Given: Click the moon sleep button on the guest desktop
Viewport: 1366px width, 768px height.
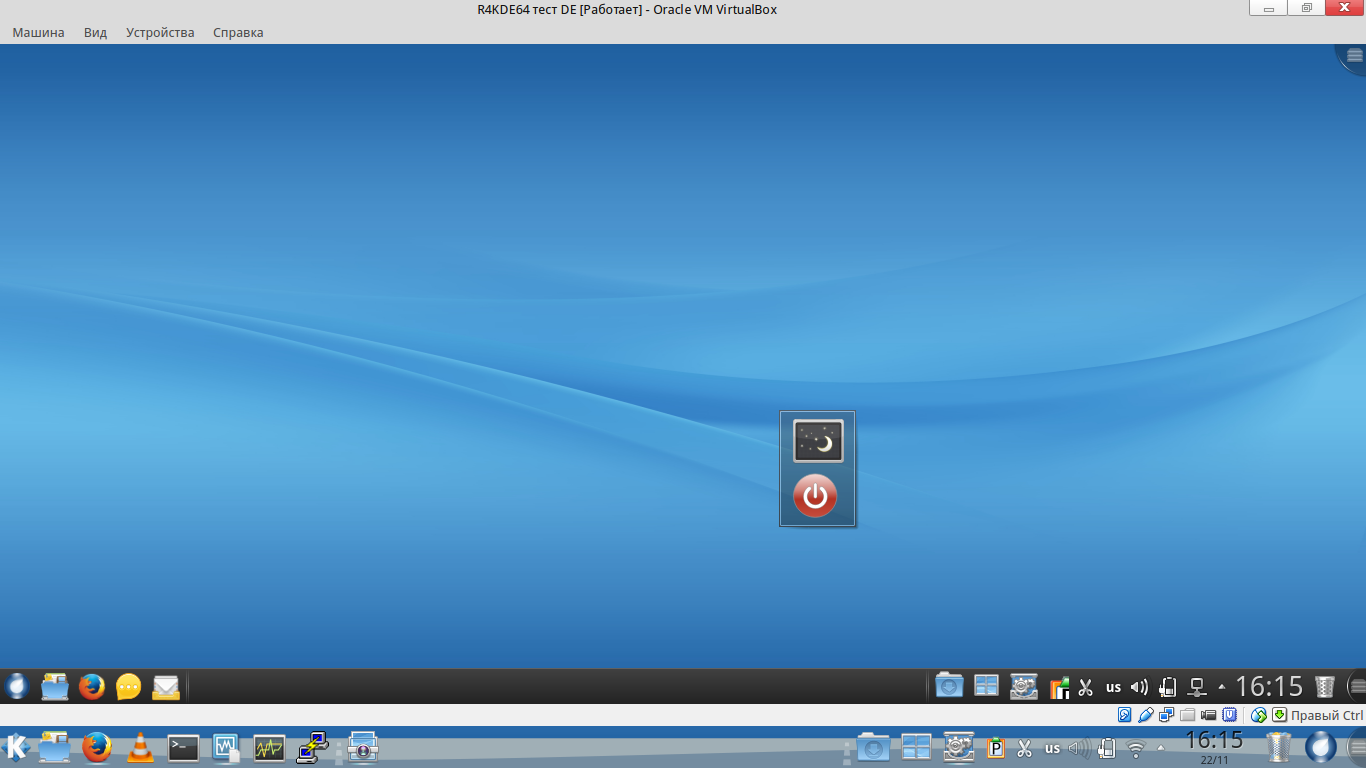Looking at the screenshot, I should [x=818, y=441].
